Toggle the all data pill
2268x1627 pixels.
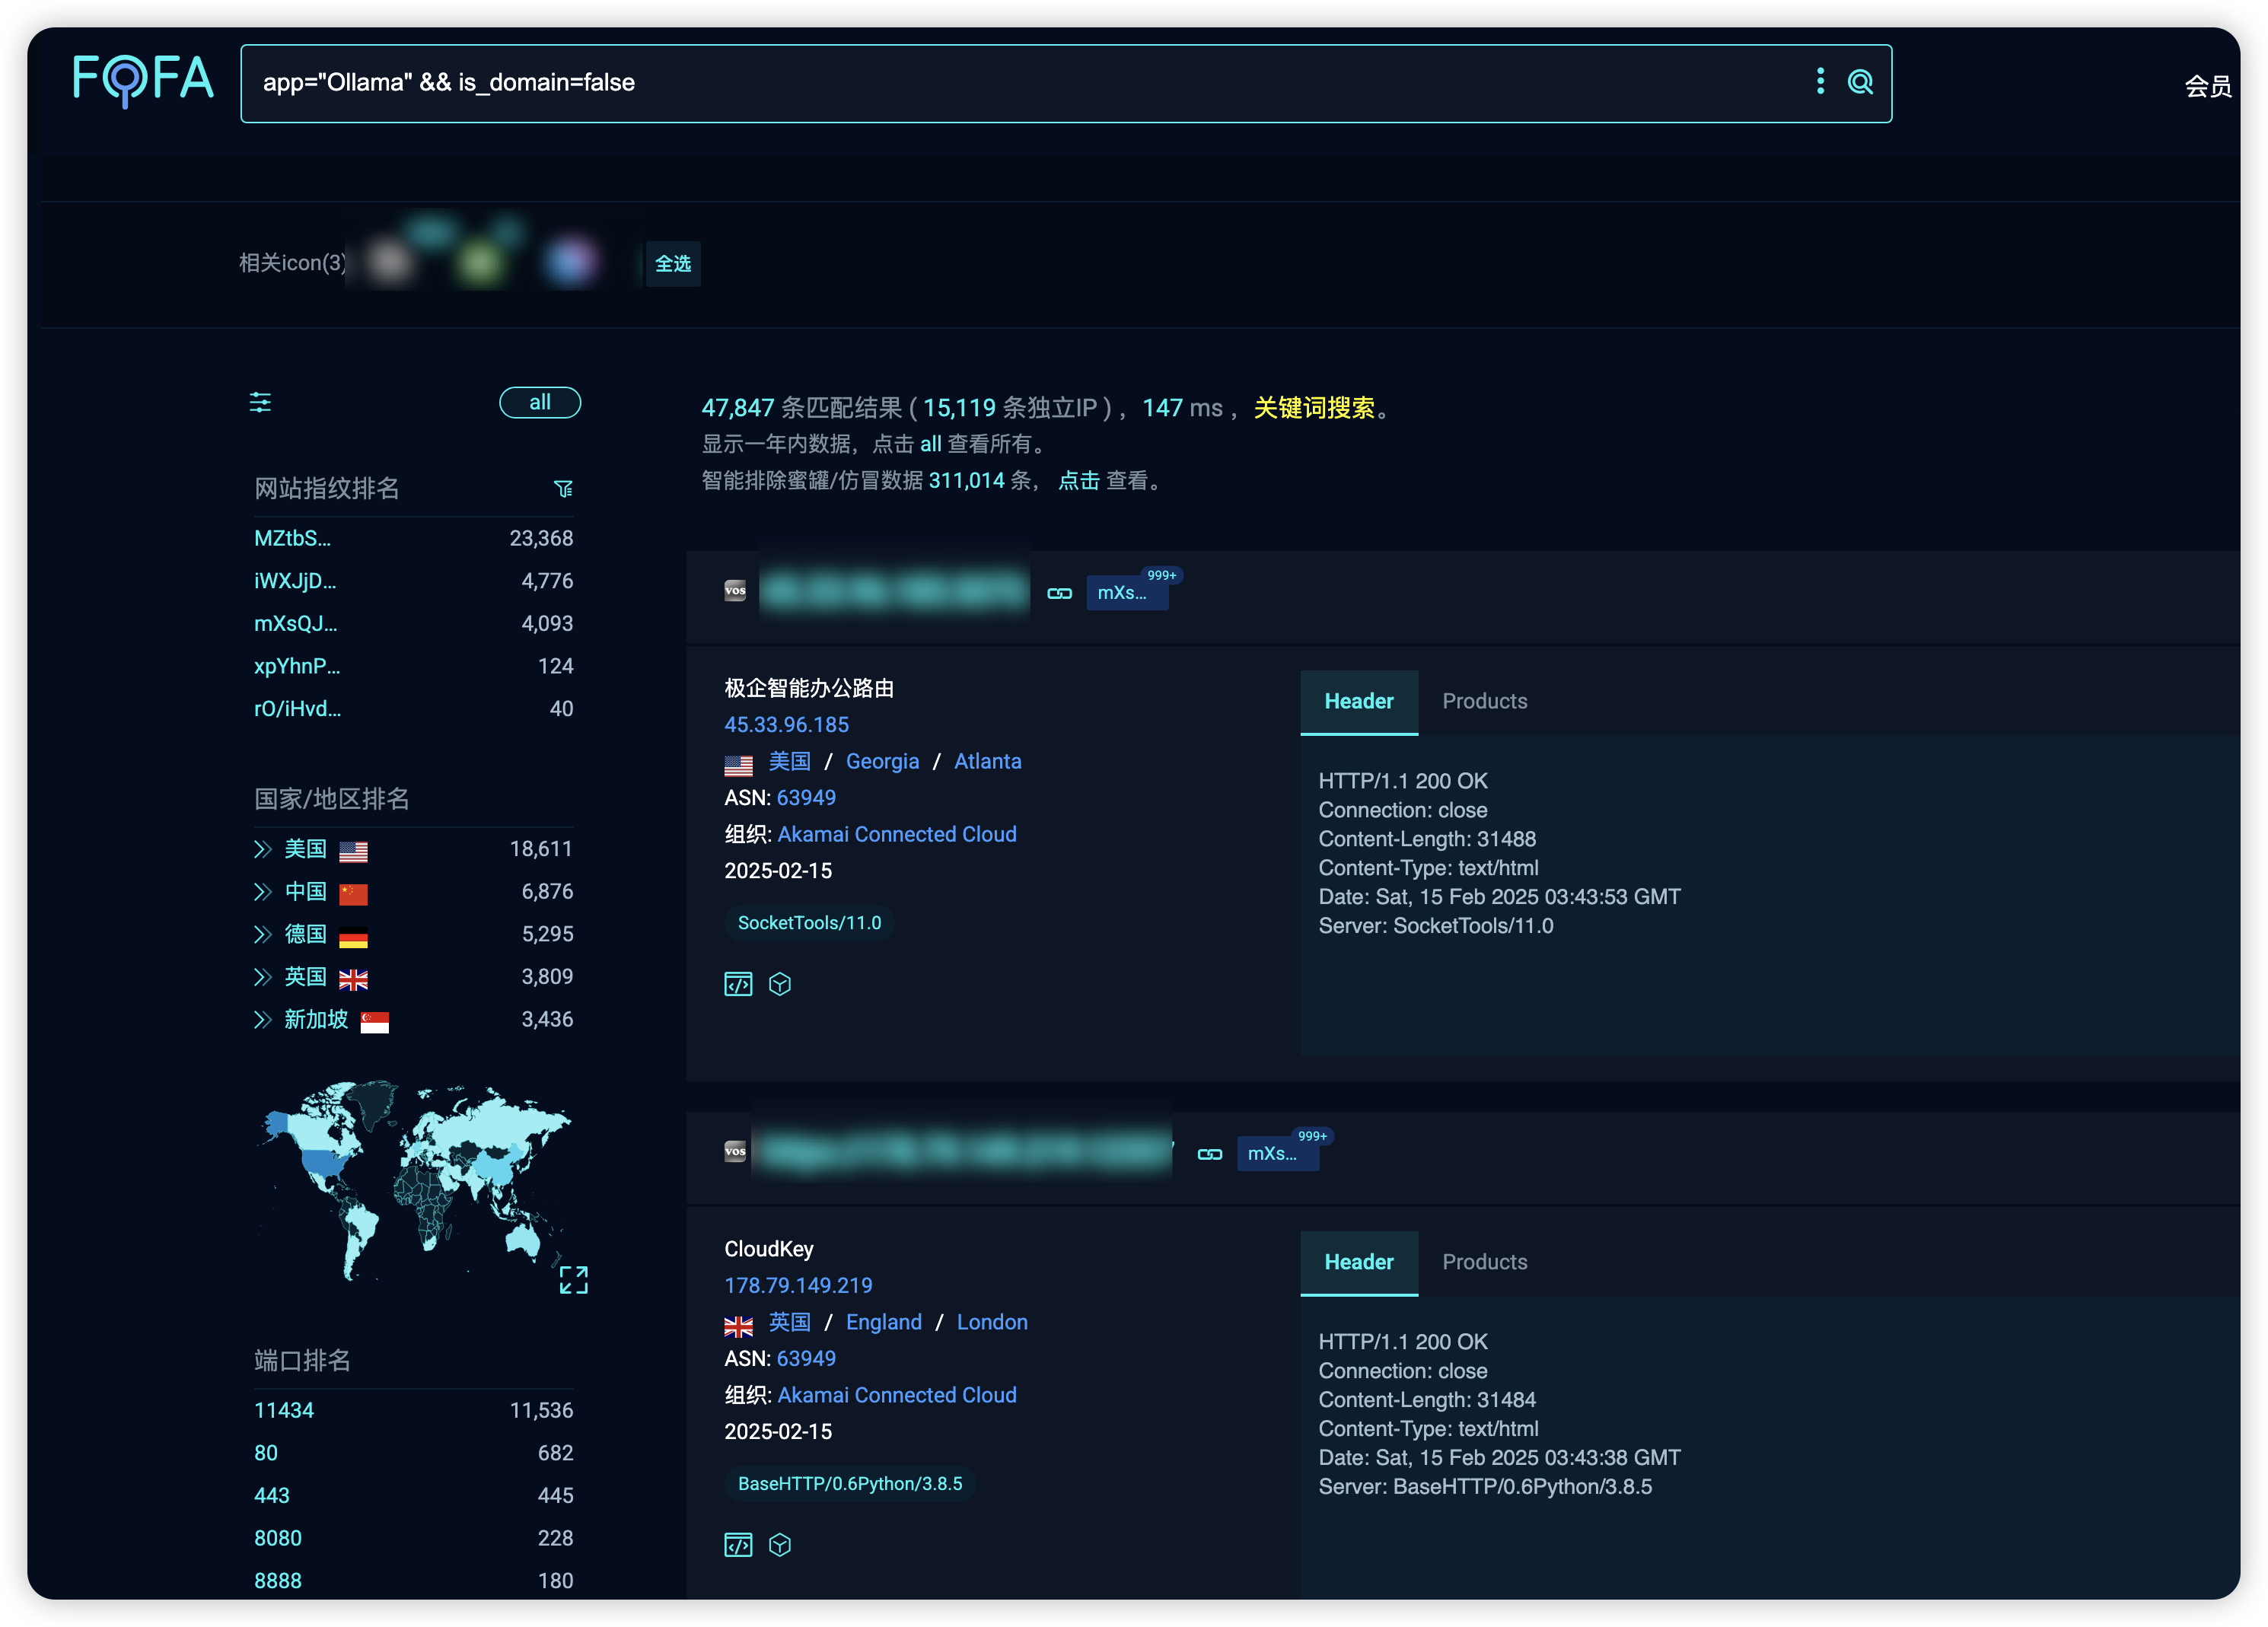(540, 402)
